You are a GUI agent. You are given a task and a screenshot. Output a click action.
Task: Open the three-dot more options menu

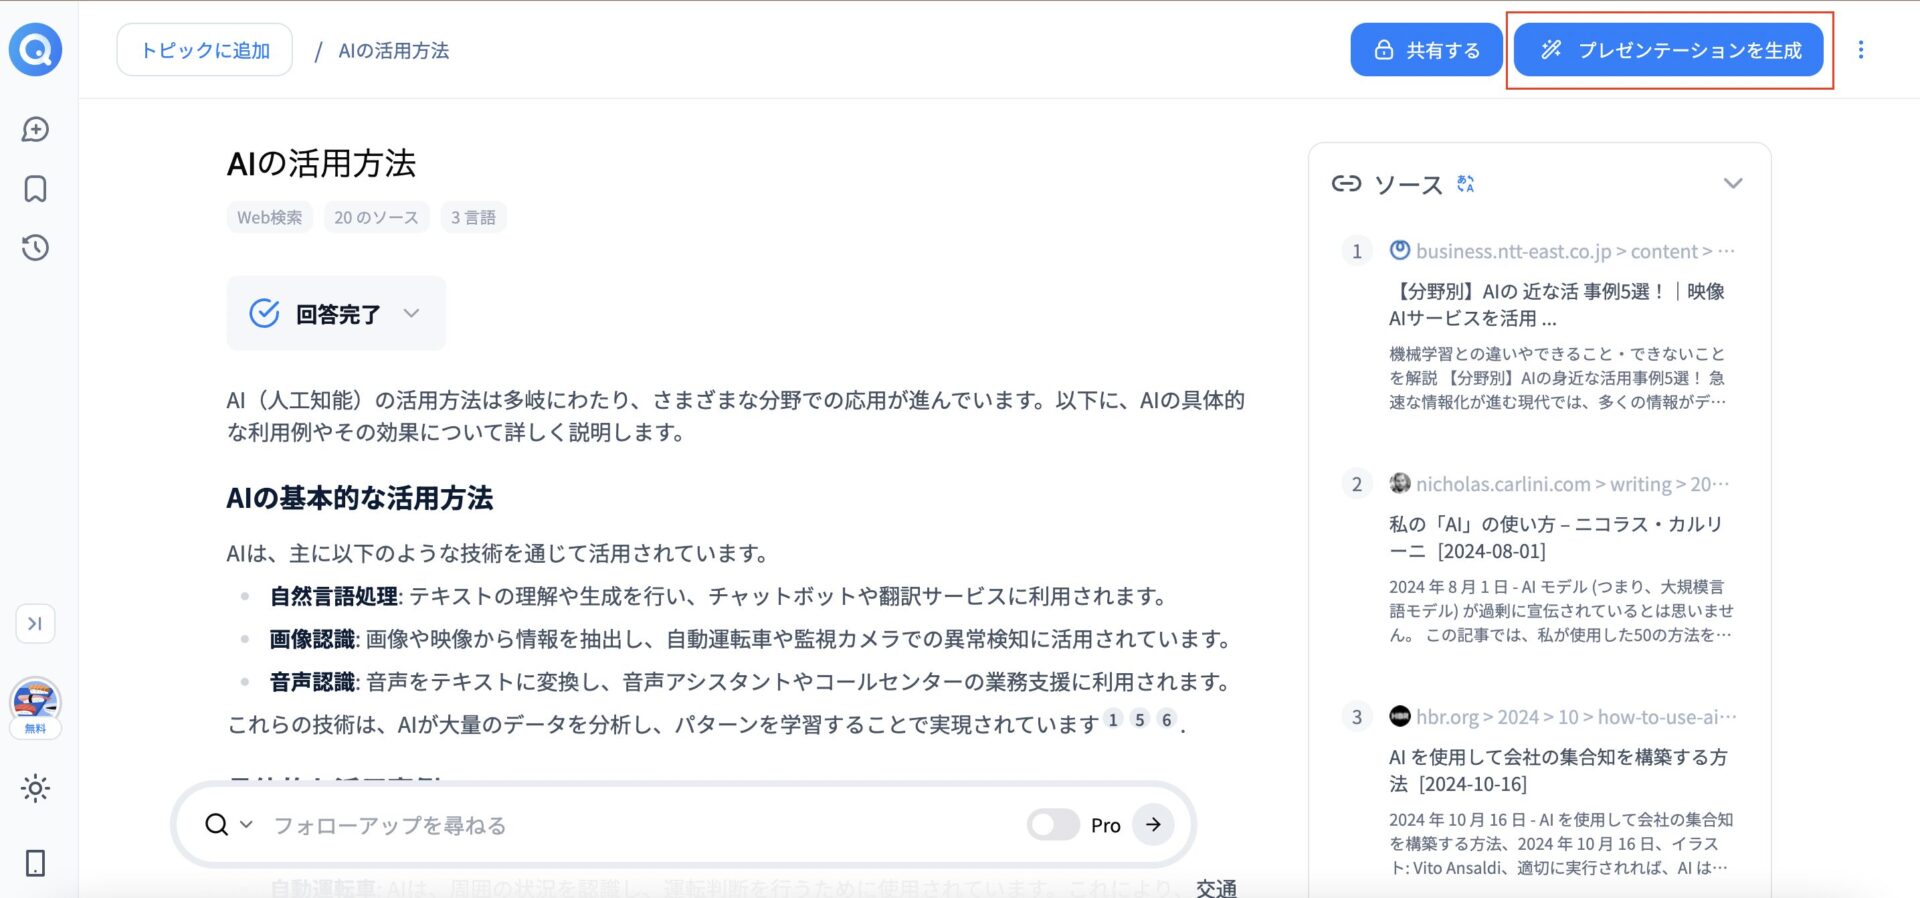point(1861,50)
